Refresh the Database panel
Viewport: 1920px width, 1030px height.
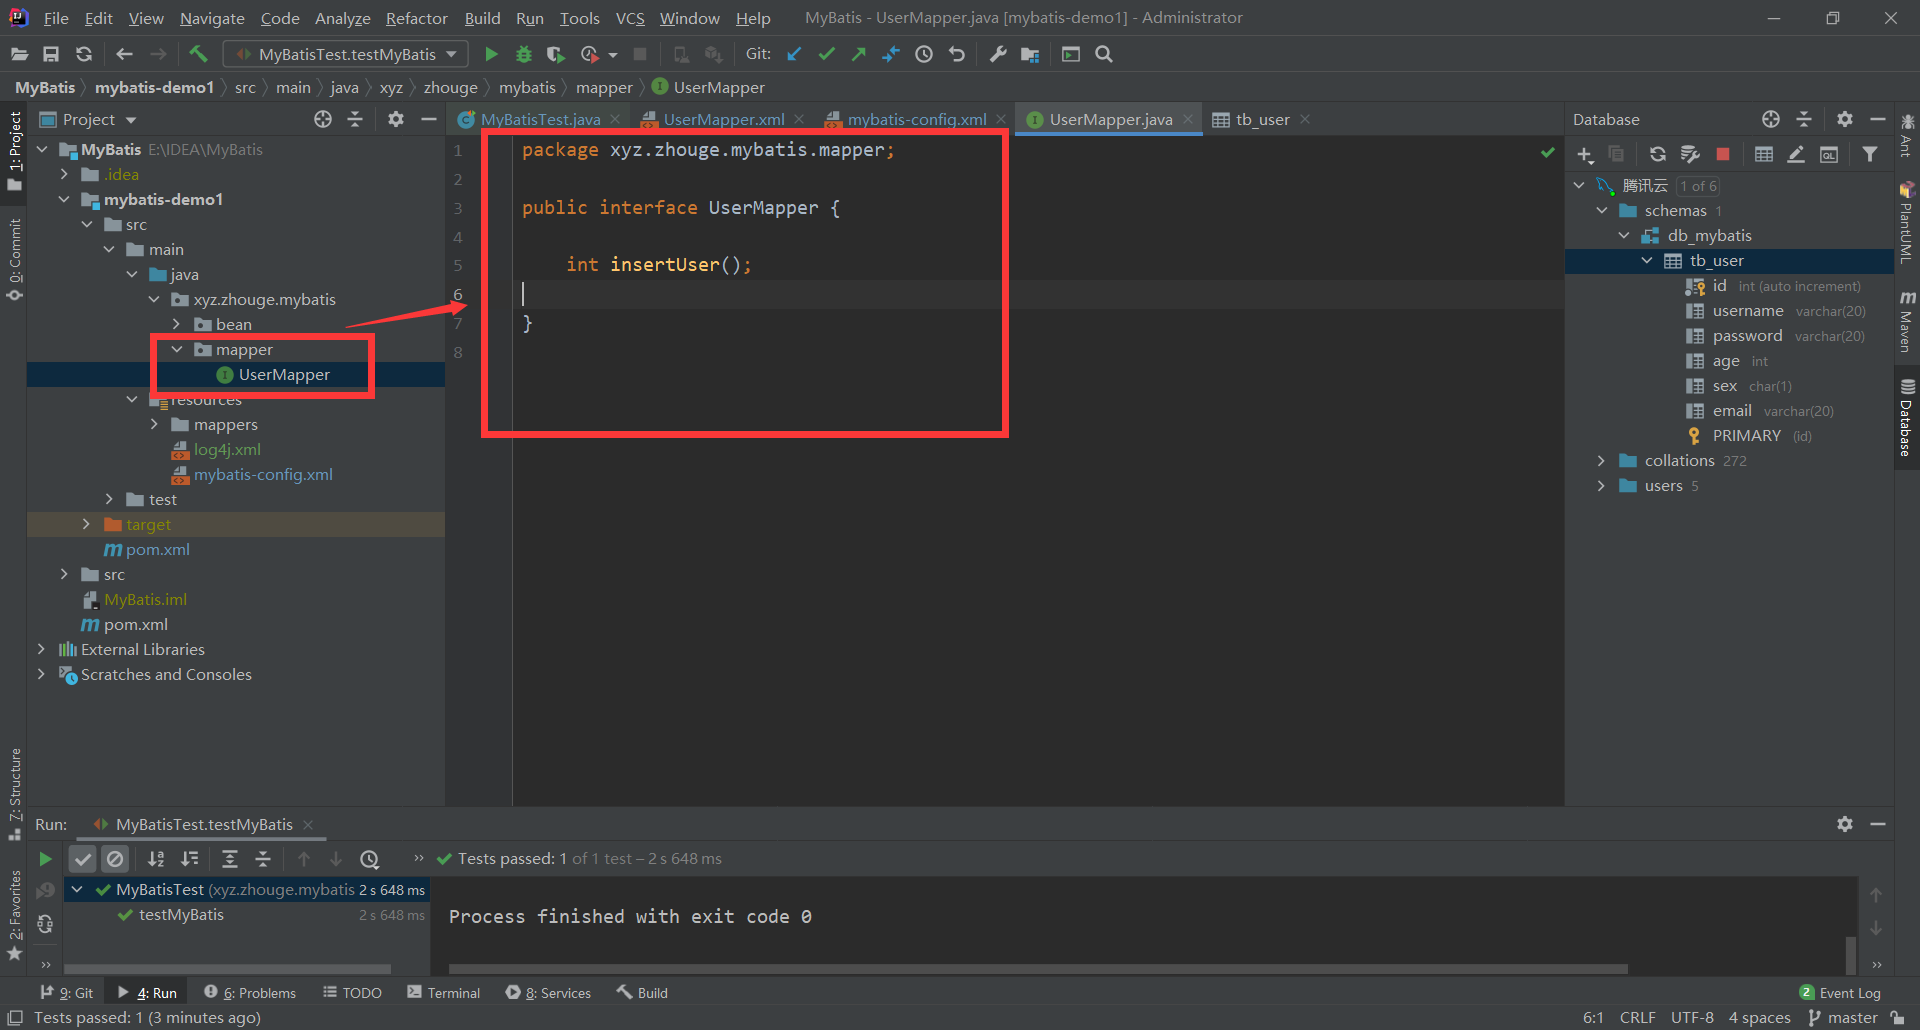click(x=1657, y=154)
